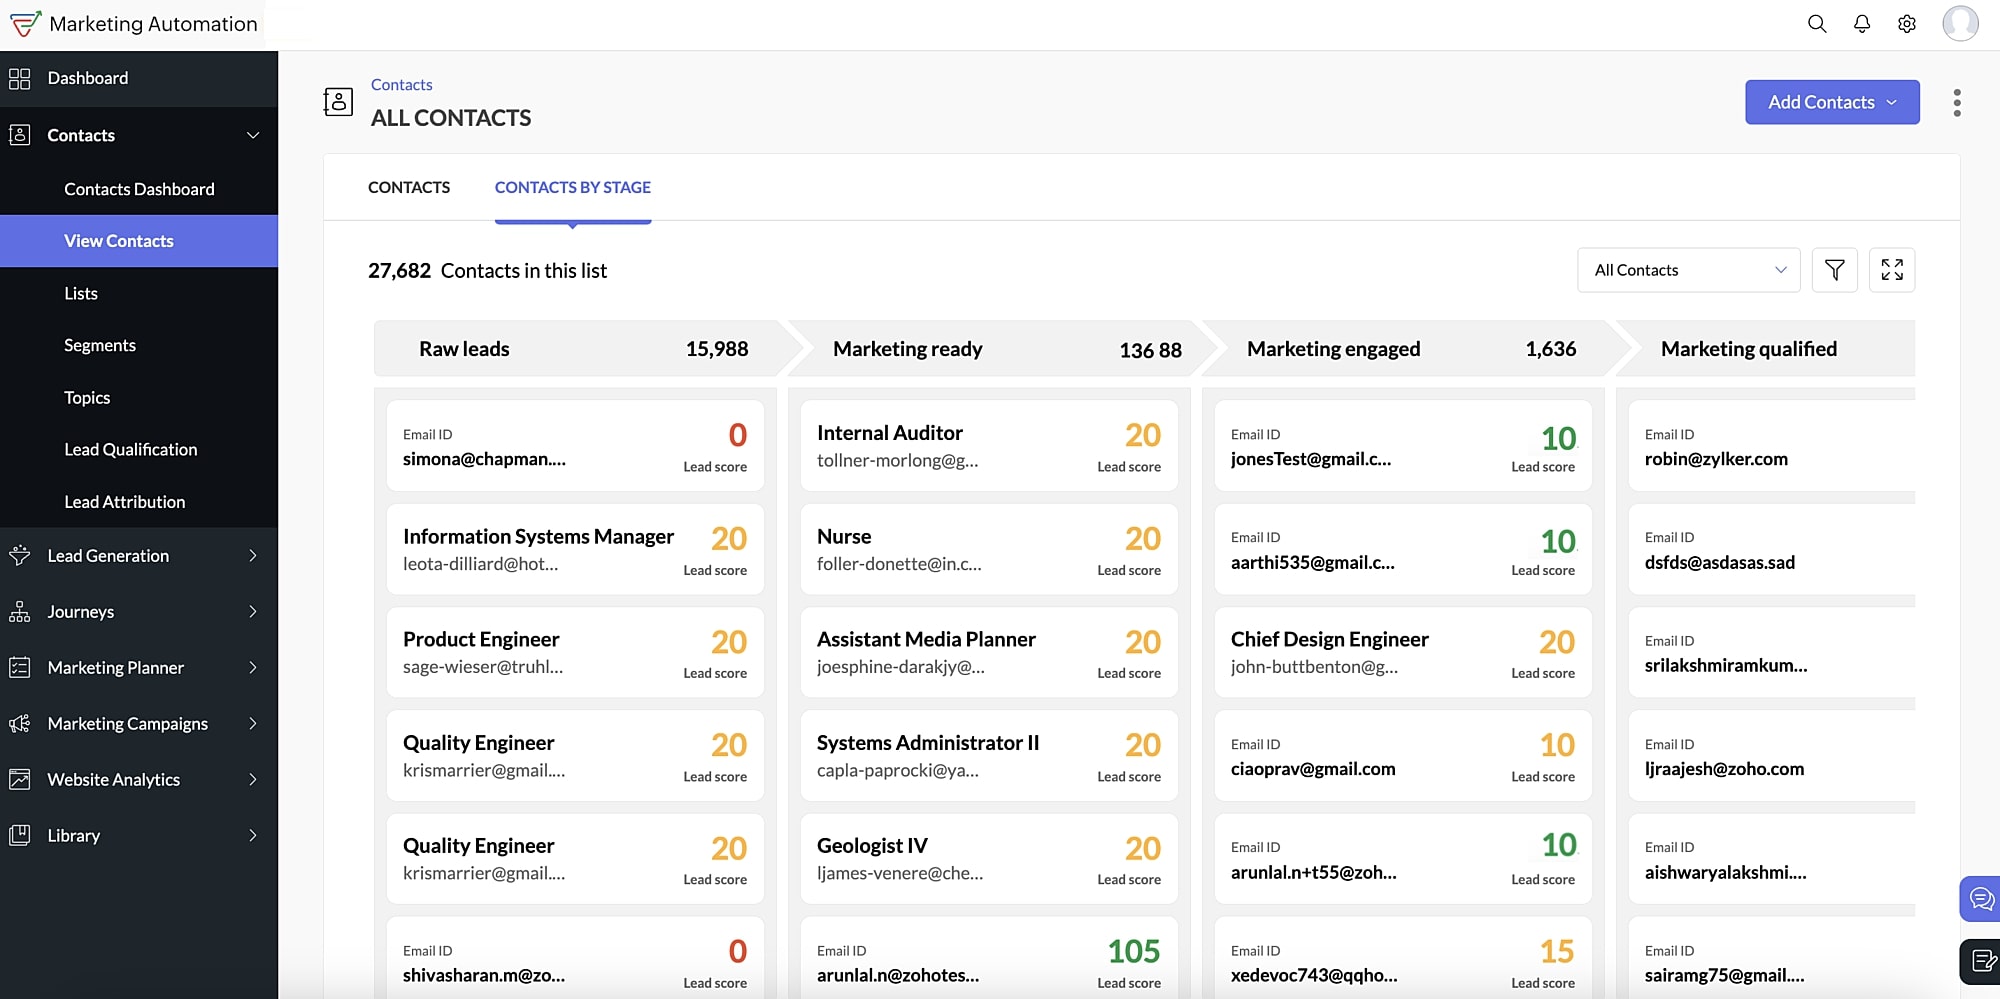
Task: Select the CONTACTS BY STAGE tab
Action: [x=572, y=188]
